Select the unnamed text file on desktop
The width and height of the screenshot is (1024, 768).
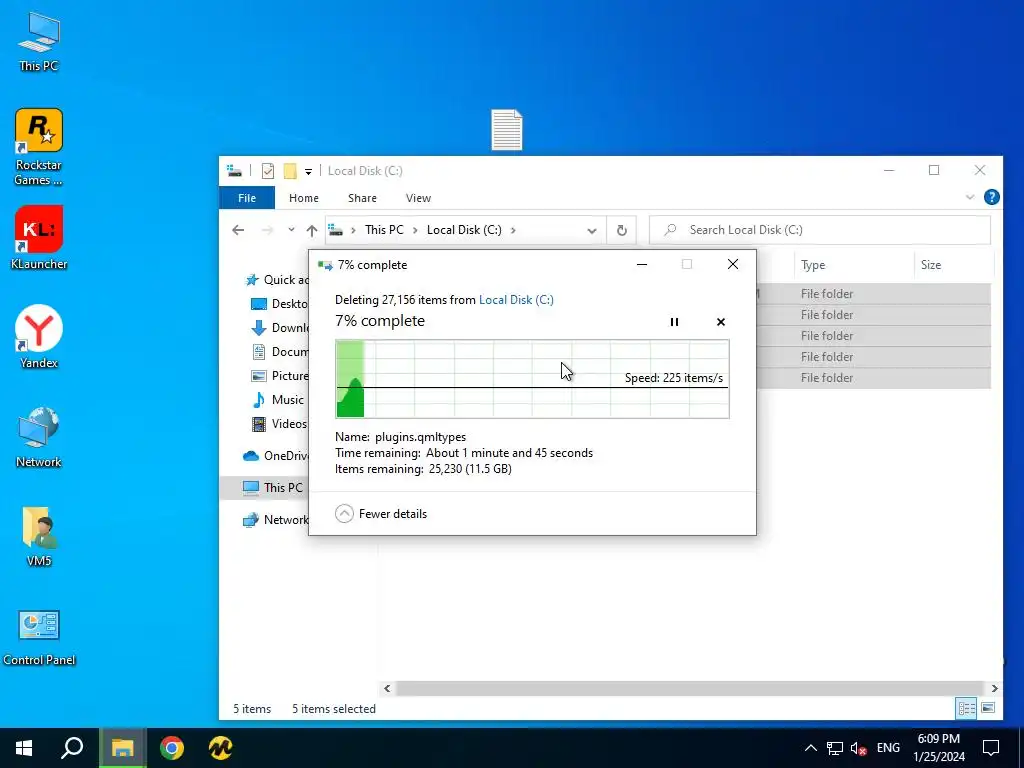[507, 130]
